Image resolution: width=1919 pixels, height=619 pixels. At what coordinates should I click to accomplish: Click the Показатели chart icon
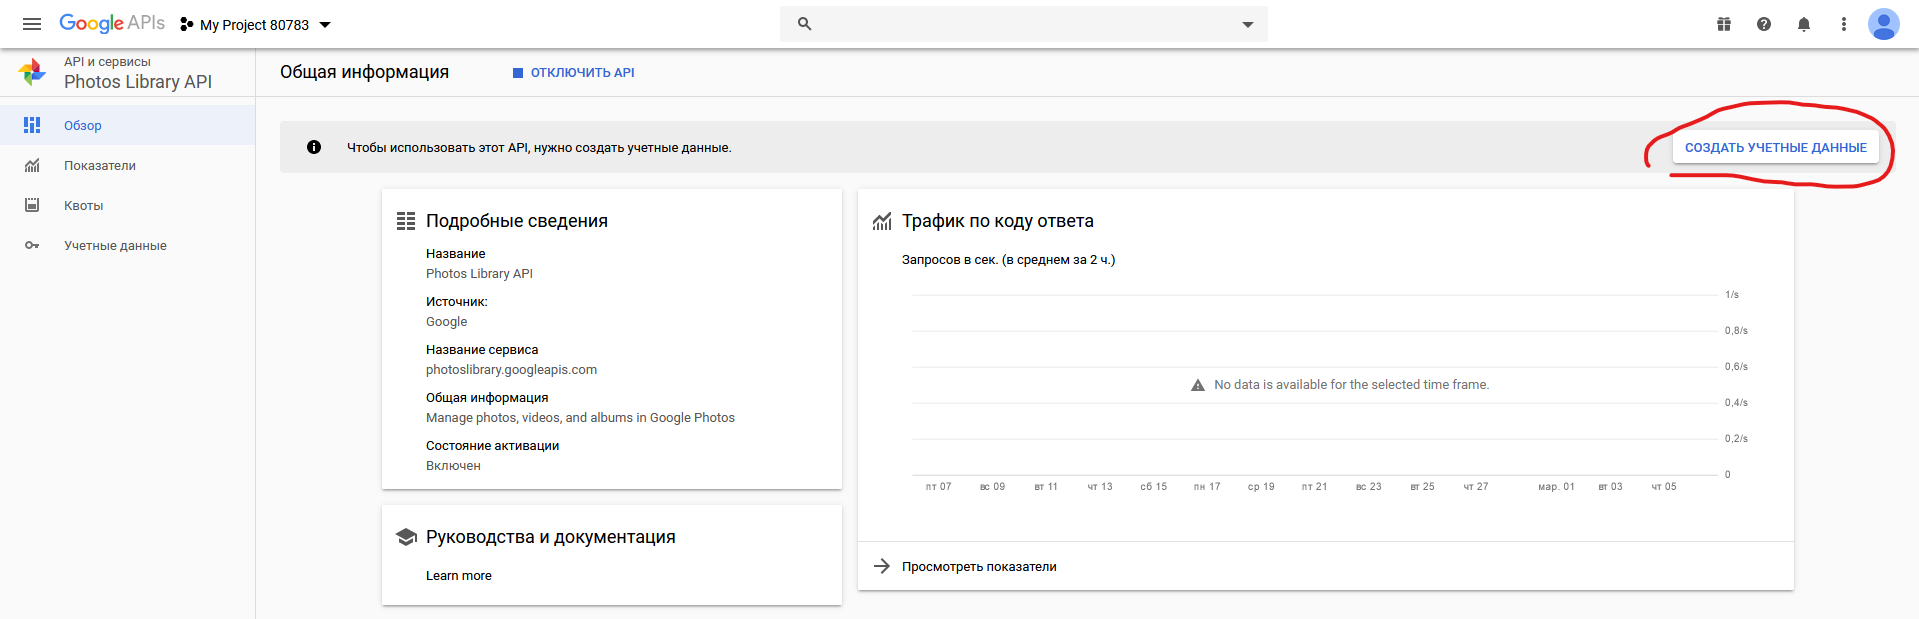(x=32, y=165)
